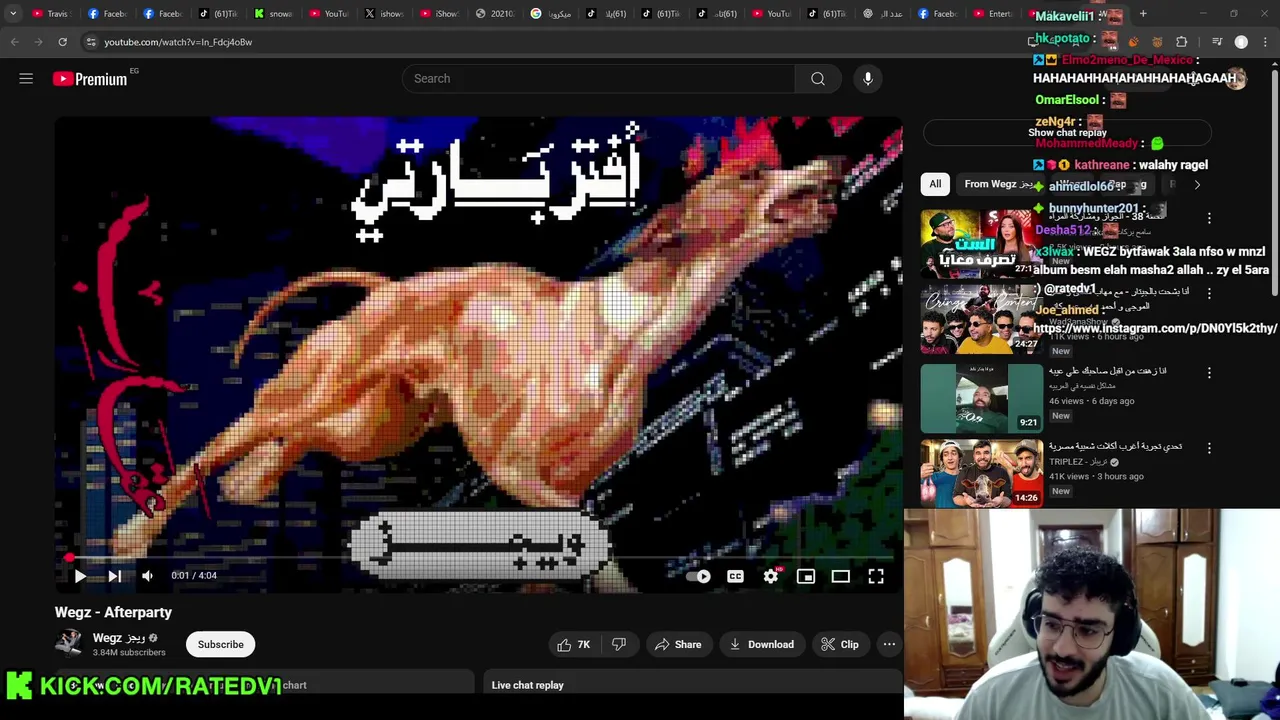Image resolution: width=1280 pixels, height=720 pixels.
Task: Toggle the autoplay switch in player
Action: point(700,576)
